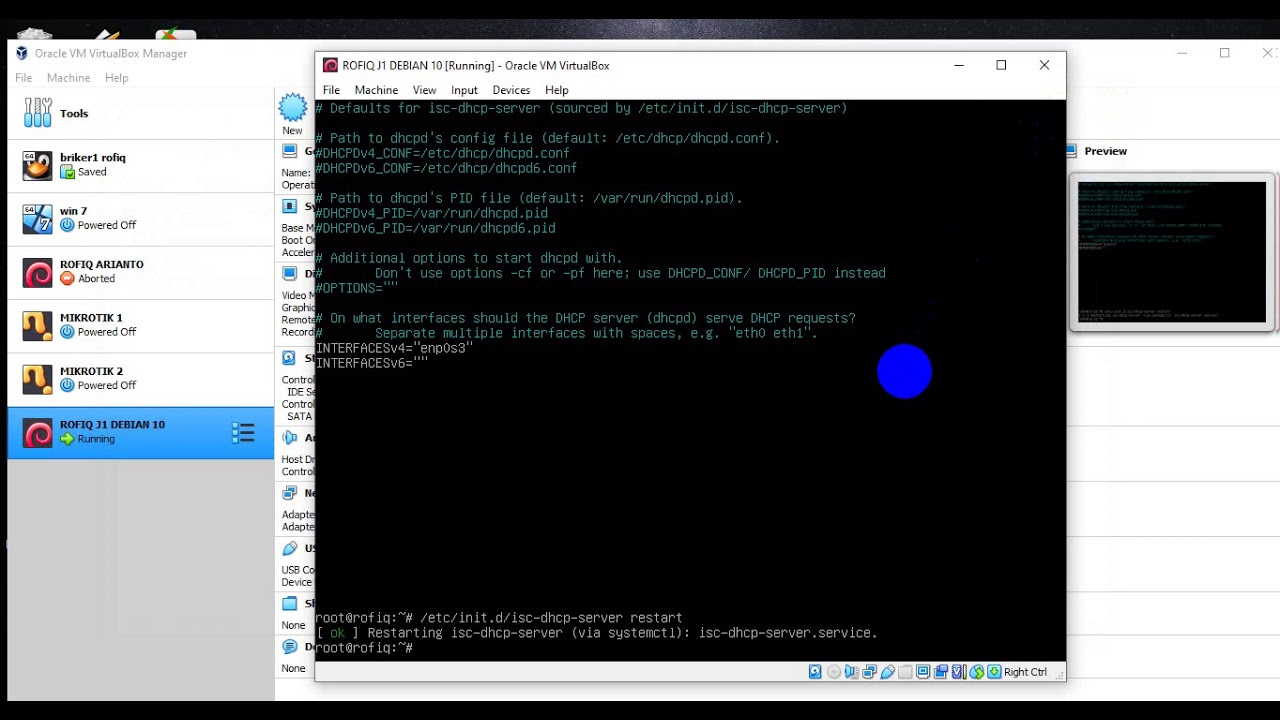The width and height of the screenshot is (1280, 720).
Task: Click the Network section icon in details pane
Action: coord(289,492)
